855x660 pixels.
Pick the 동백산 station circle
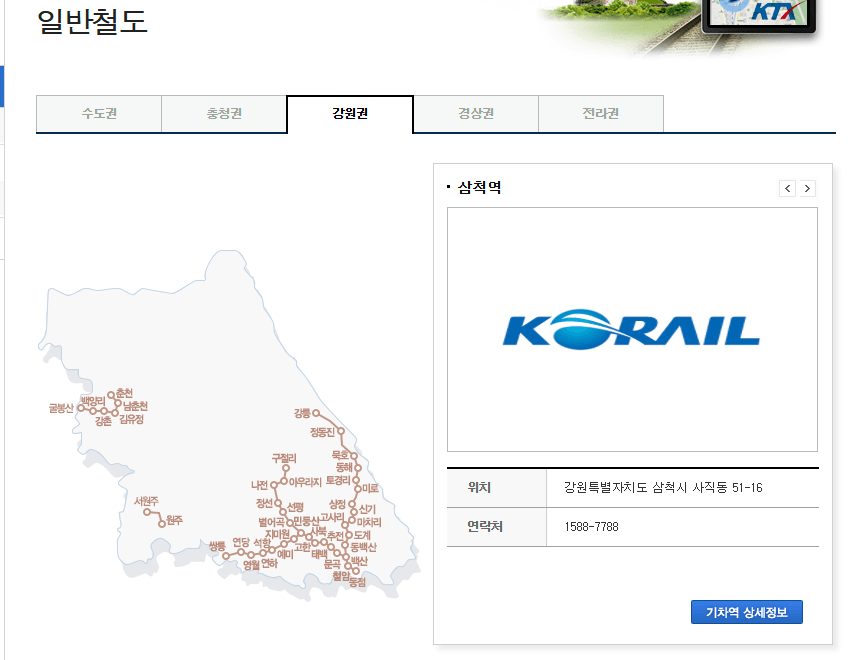click(345, 545)
